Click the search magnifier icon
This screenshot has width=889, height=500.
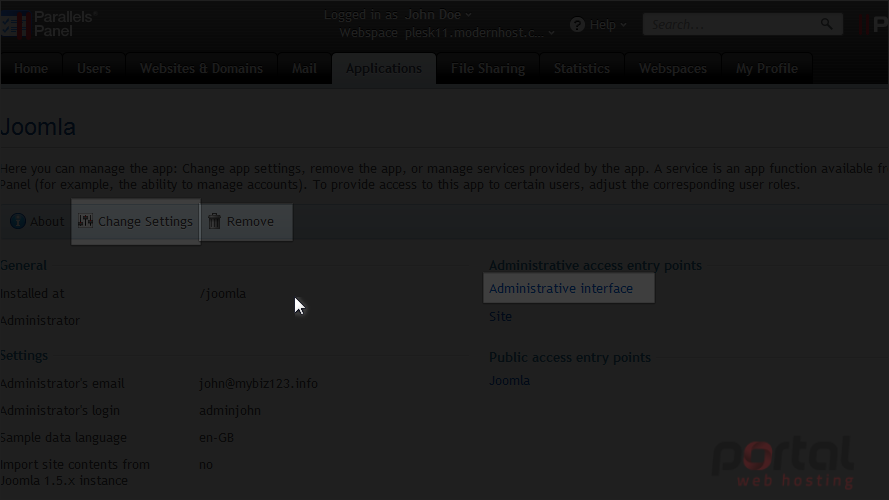click(x=827, y=24)
